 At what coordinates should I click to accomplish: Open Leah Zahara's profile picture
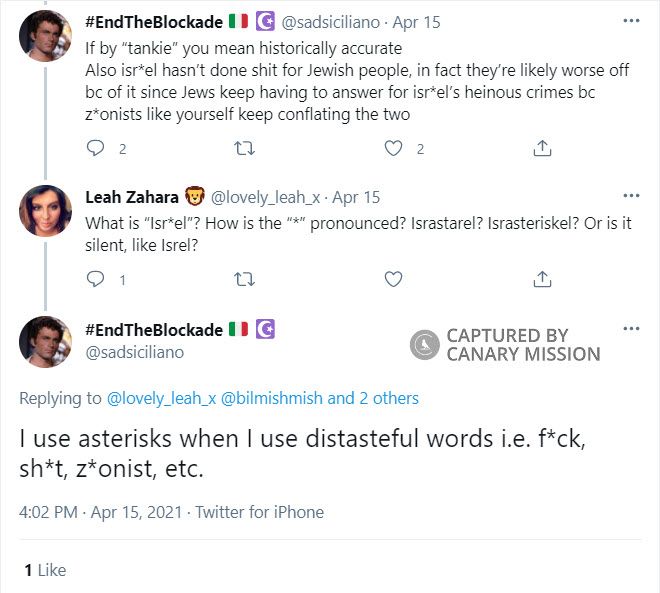[x=46, y=212]
